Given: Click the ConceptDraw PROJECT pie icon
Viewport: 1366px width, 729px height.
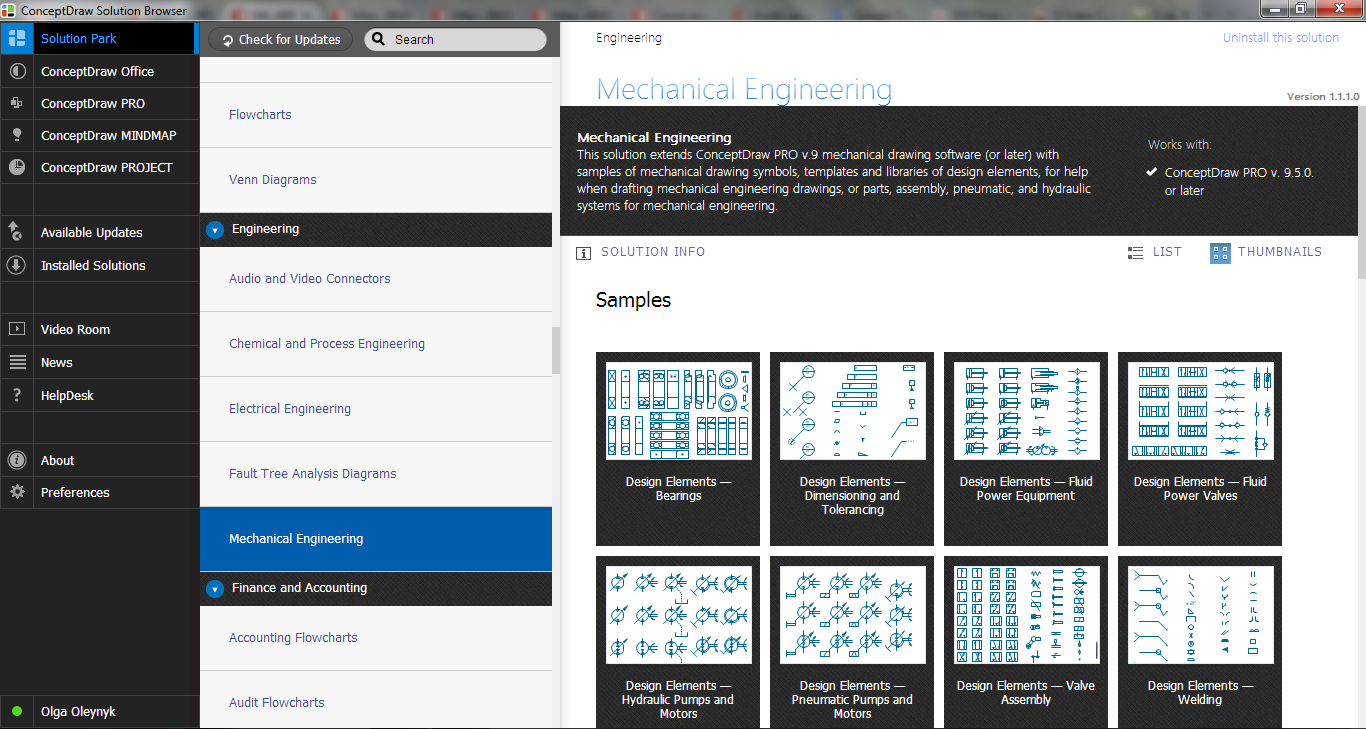Looking at the screenshot, I should [x=17, y=167].
